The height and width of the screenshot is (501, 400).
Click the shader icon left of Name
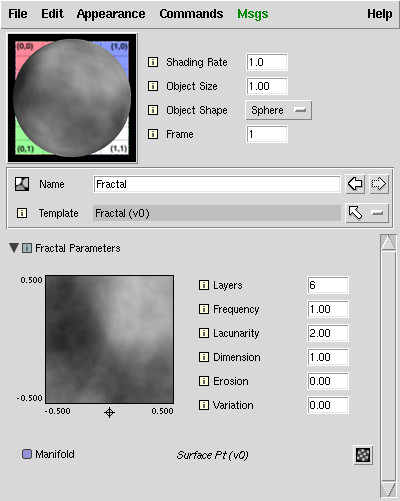(x=22, y=184)
